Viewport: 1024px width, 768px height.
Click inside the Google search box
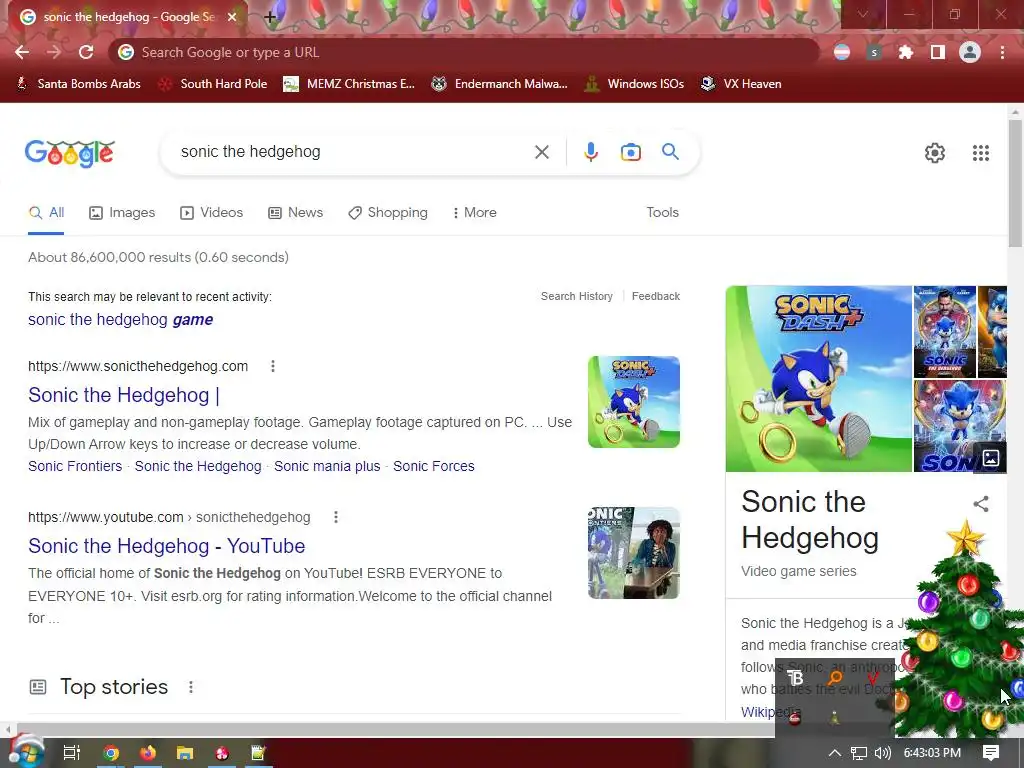(353, 152)
